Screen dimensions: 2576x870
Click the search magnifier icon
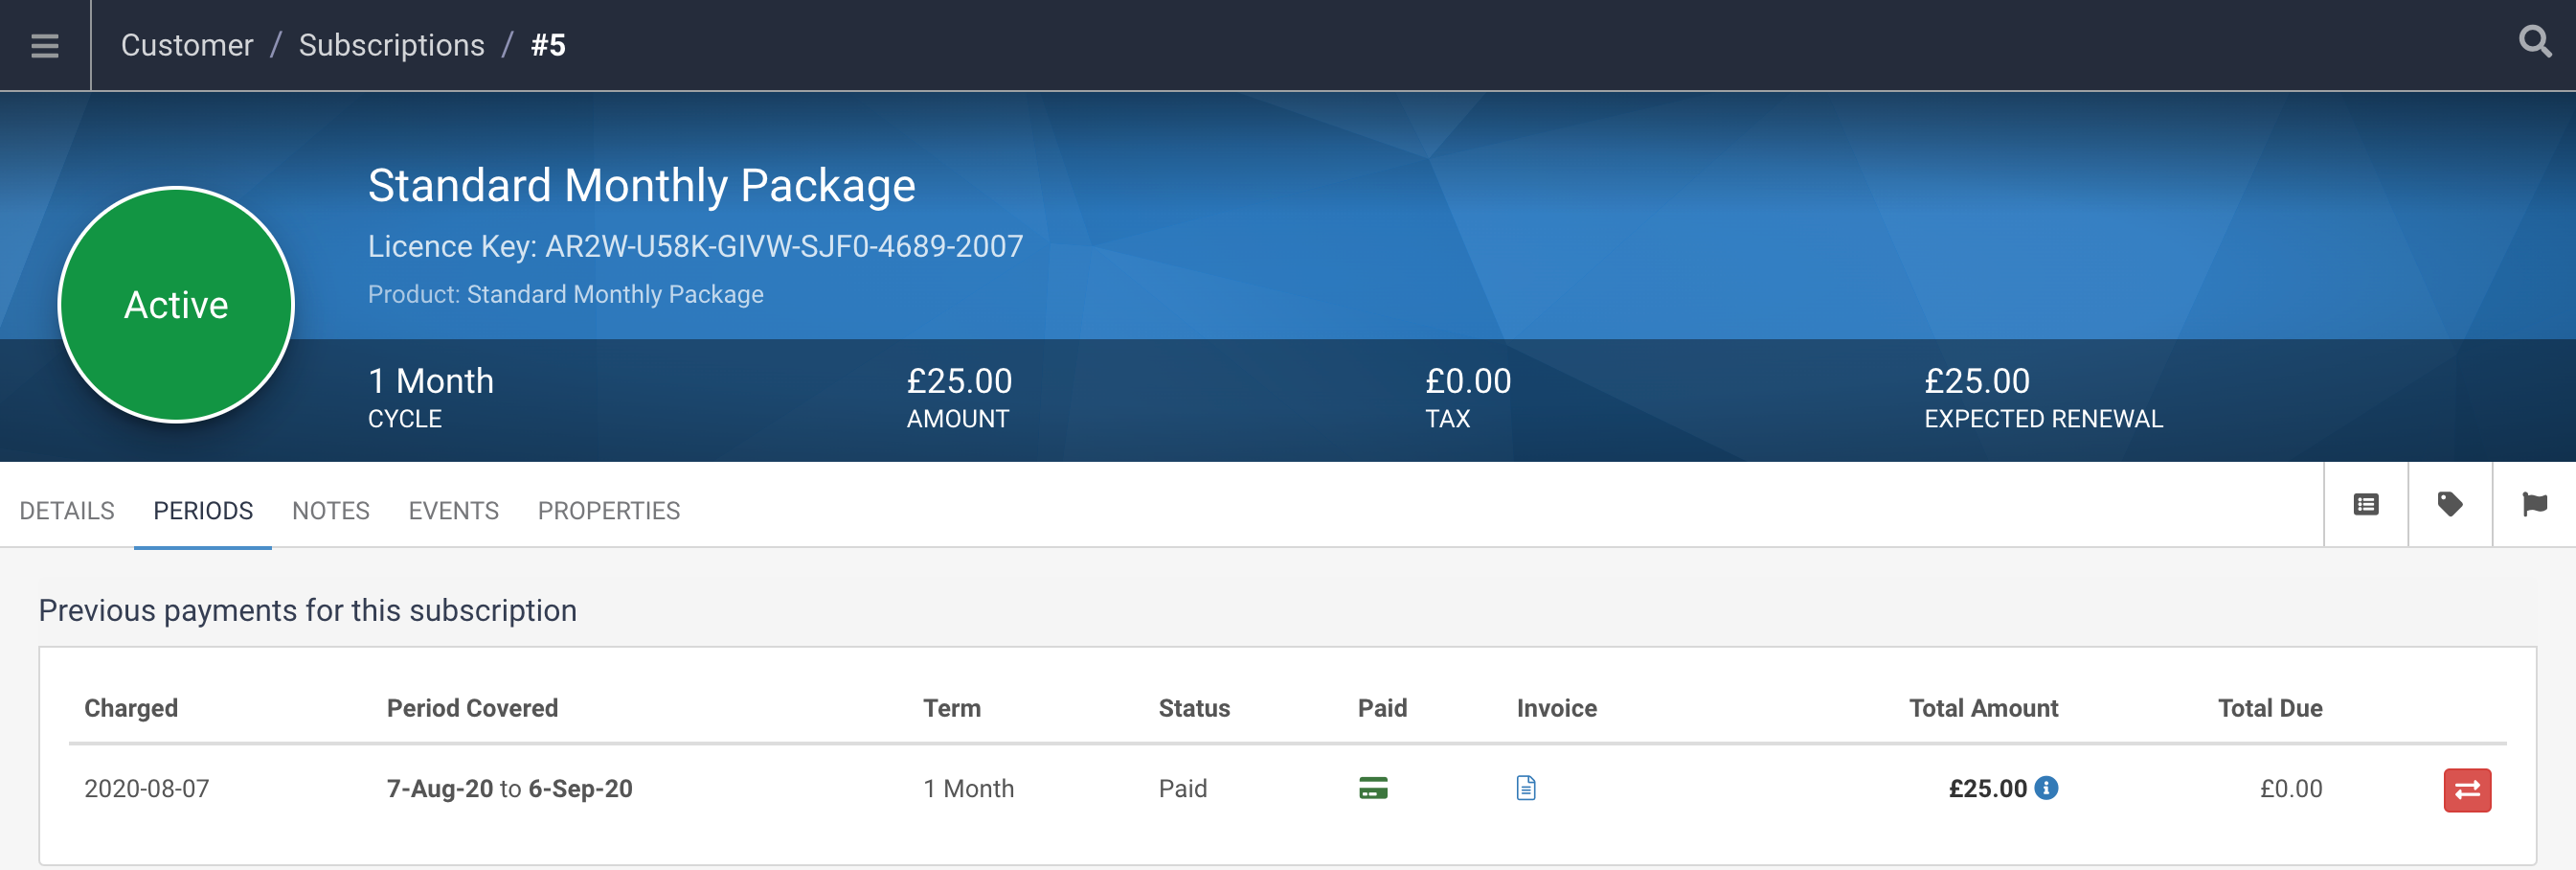pyautogui.click(x=2535, y=42)
